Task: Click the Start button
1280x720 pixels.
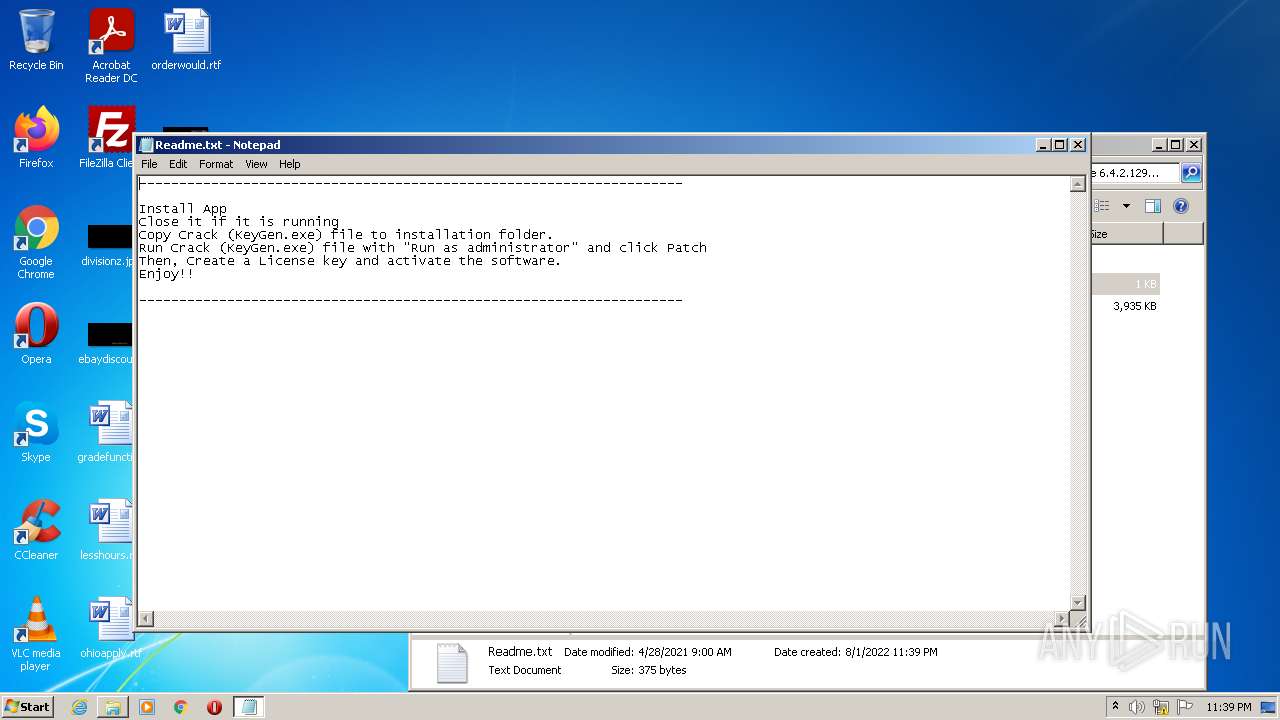Action: click(x=28, y=707)
